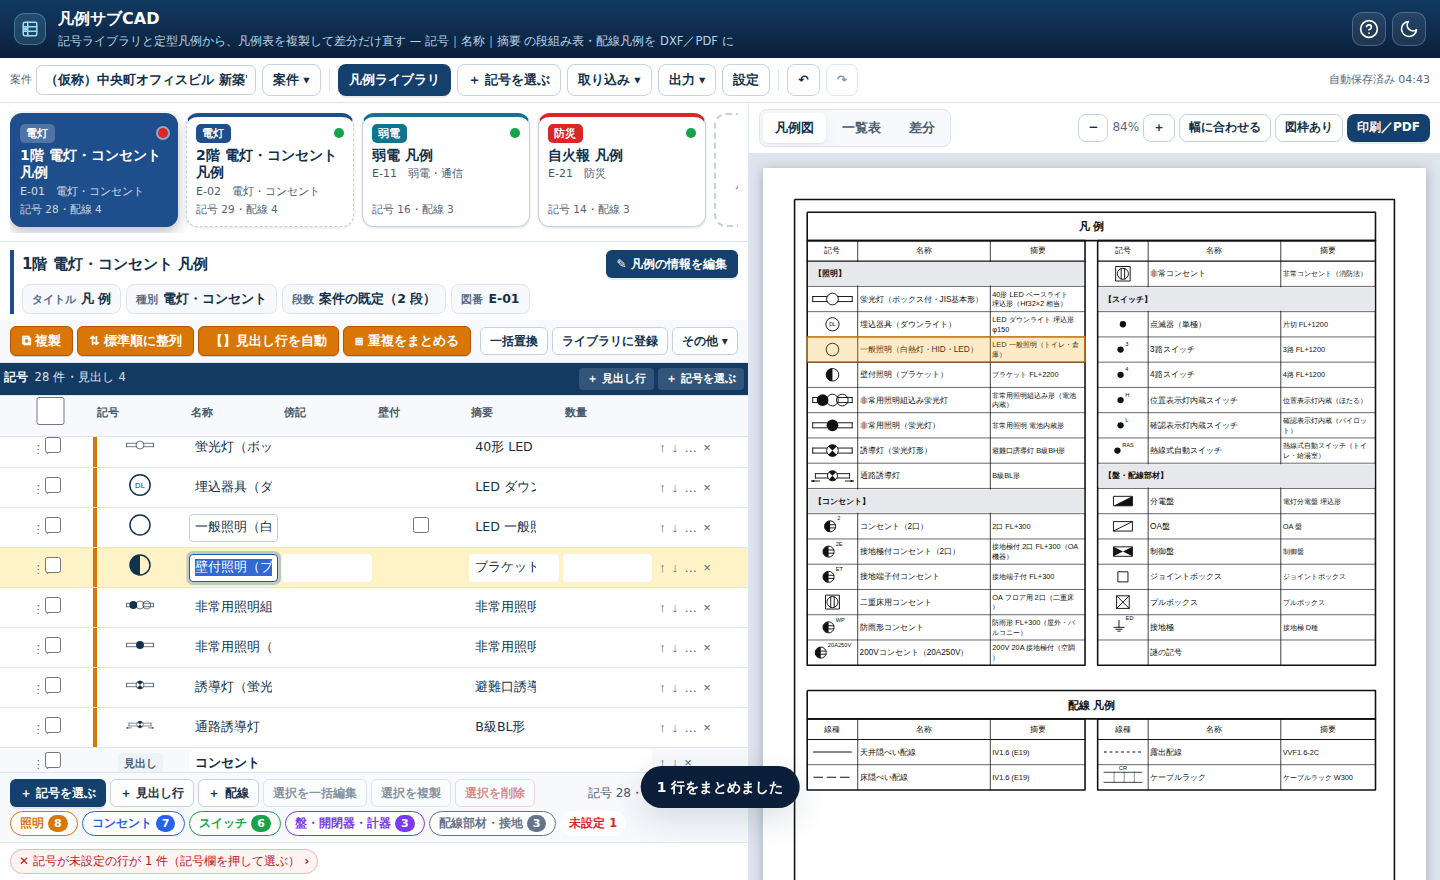Check the 埋込器具 row checkbox
The height and width of the screenshot is (880, 1440).
(x=53, y=486)
